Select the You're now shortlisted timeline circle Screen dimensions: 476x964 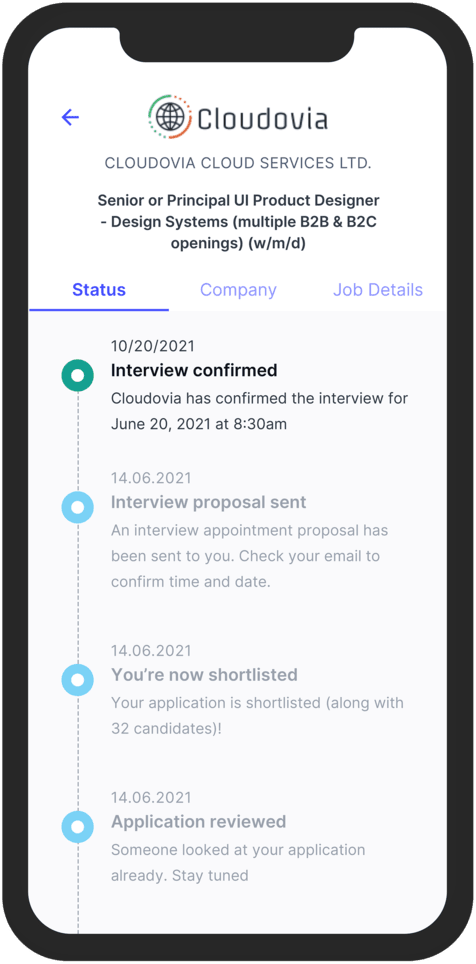77,680
